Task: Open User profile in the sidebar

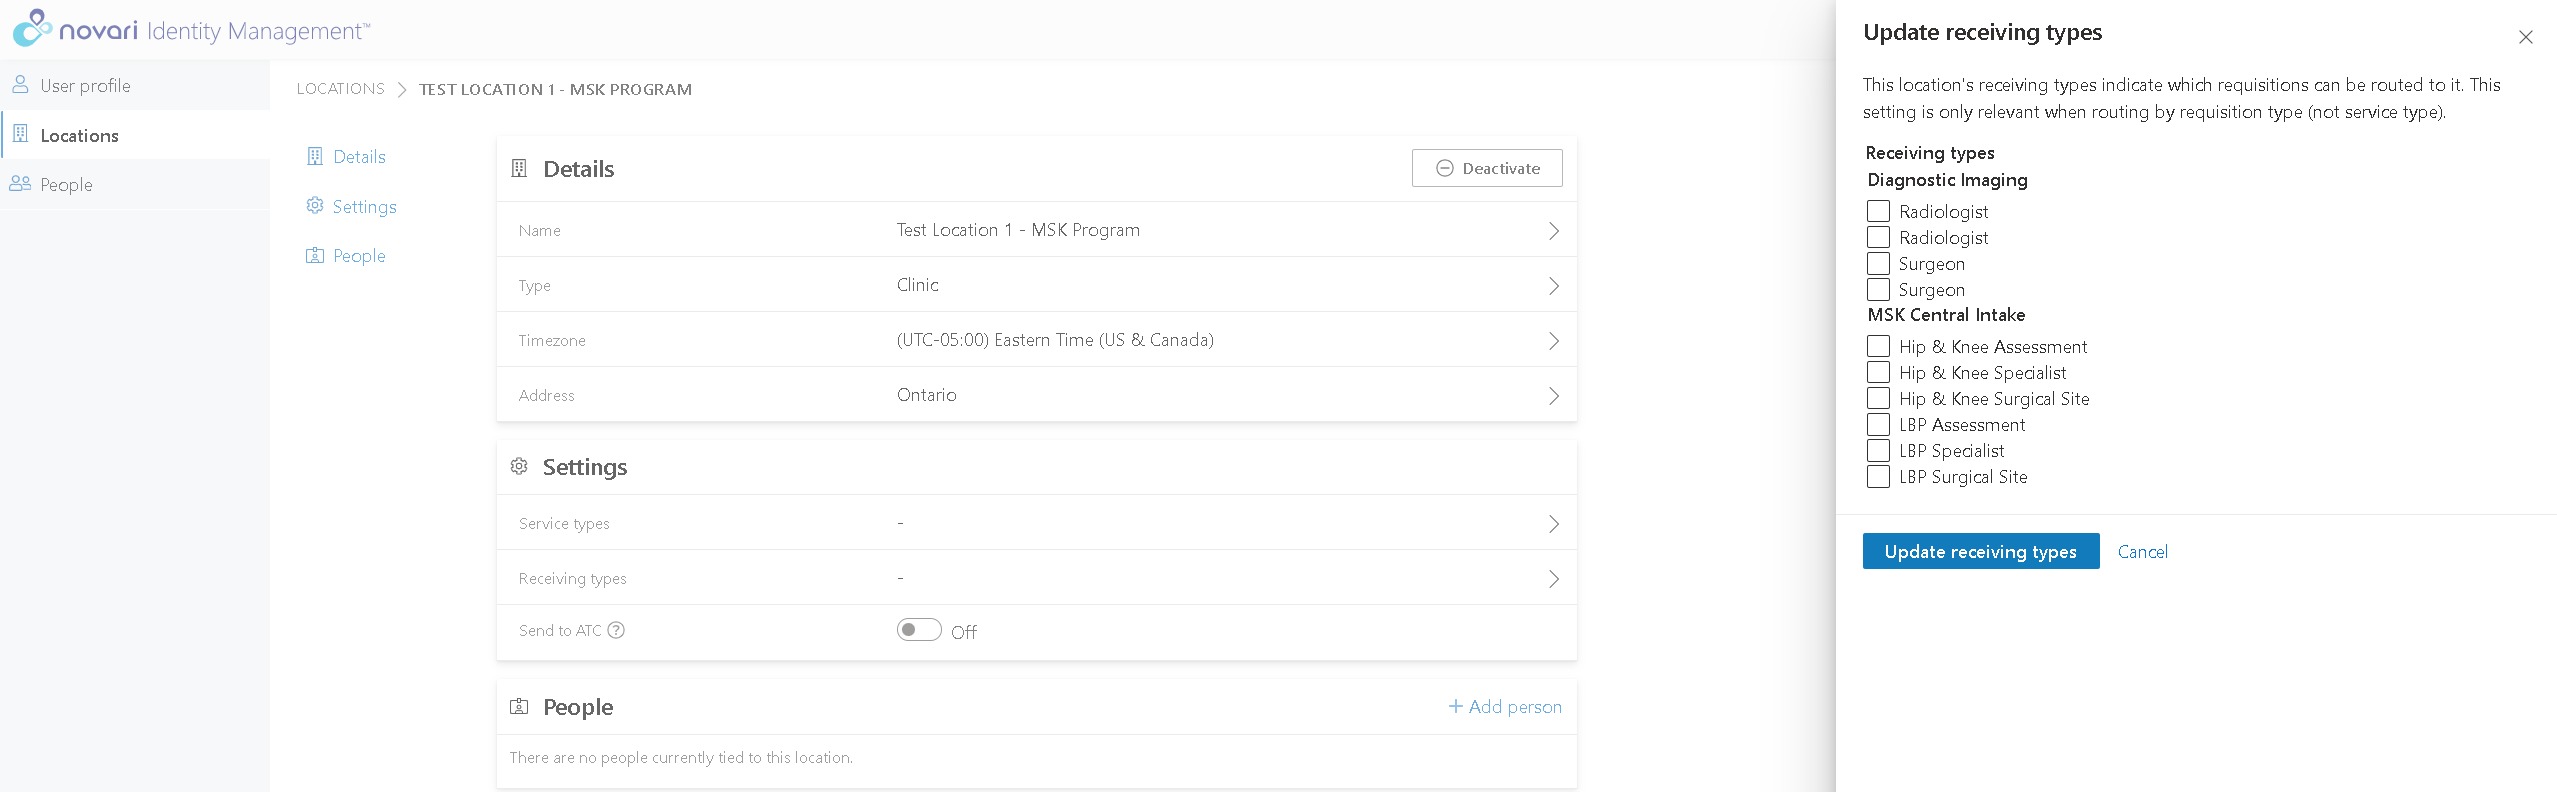Action: click(x=135, y=85)
